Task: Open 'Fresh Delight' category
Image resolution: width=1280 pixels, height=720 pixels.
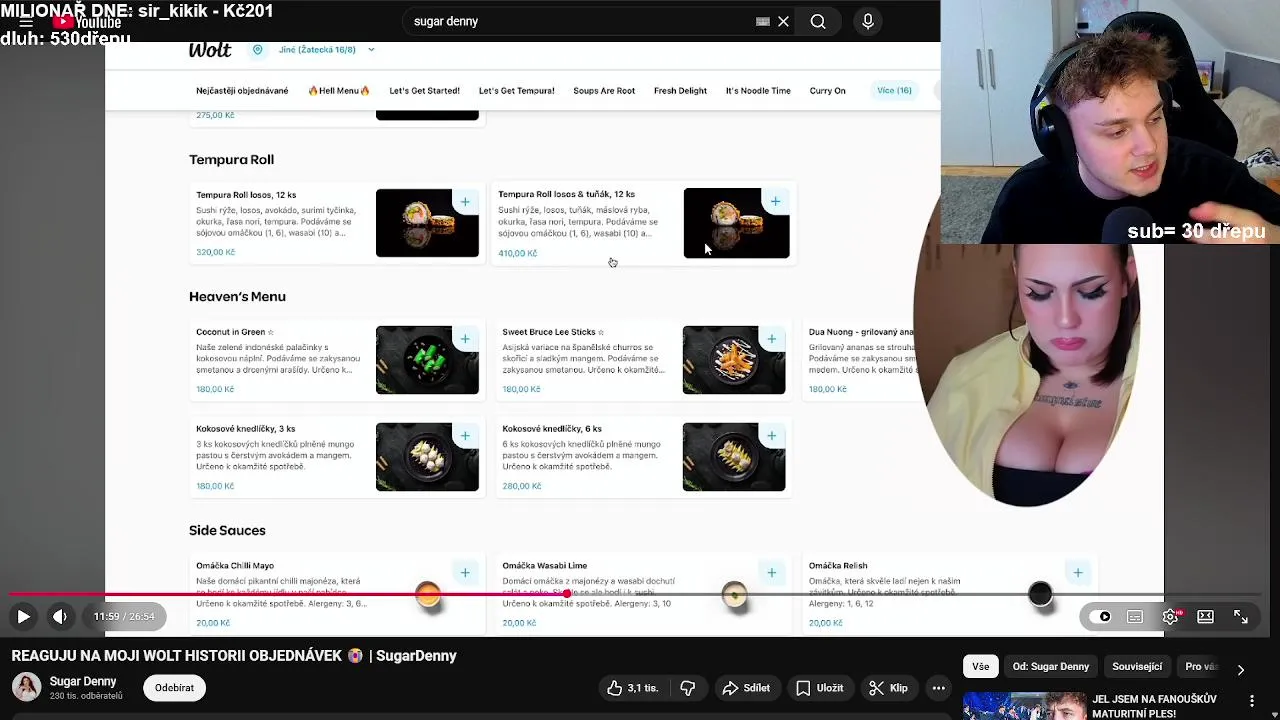Action: pyautogui.click(x=680, y=91)
